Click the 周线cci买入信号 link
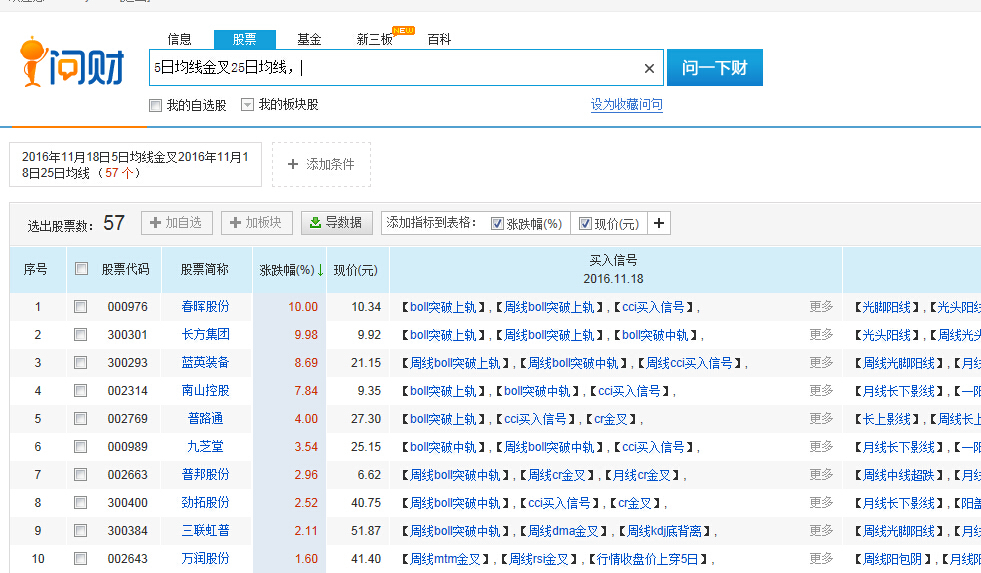 tap(689, 363)
